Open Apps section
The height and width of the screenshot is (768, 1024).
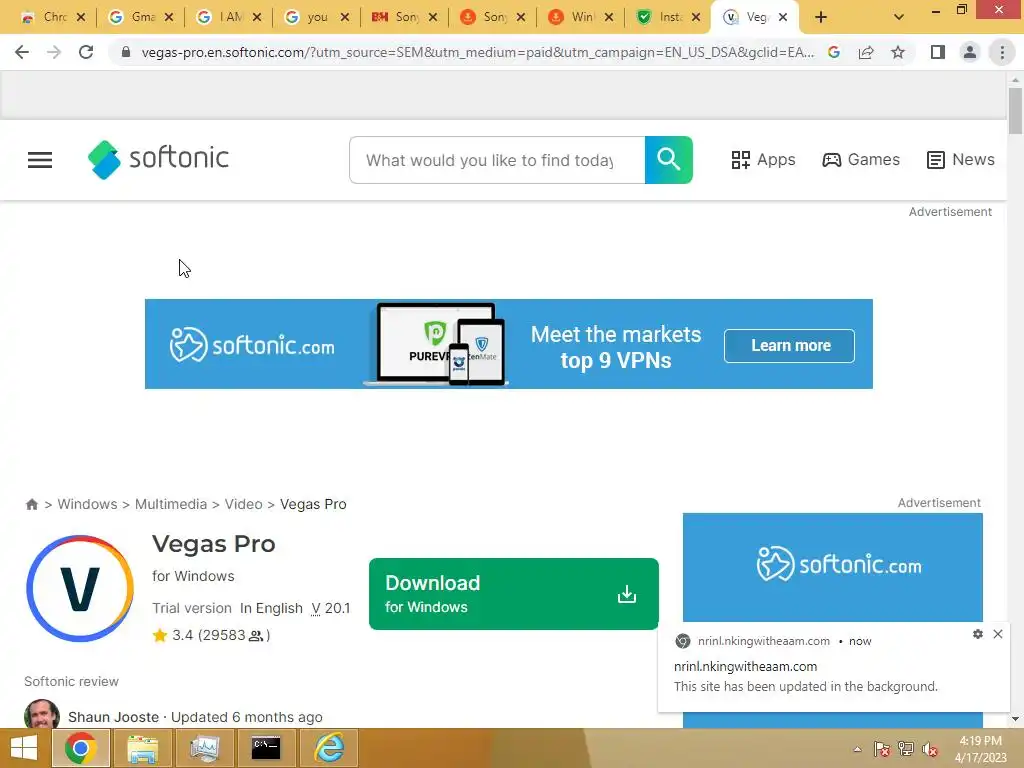[x=763, y=160]
